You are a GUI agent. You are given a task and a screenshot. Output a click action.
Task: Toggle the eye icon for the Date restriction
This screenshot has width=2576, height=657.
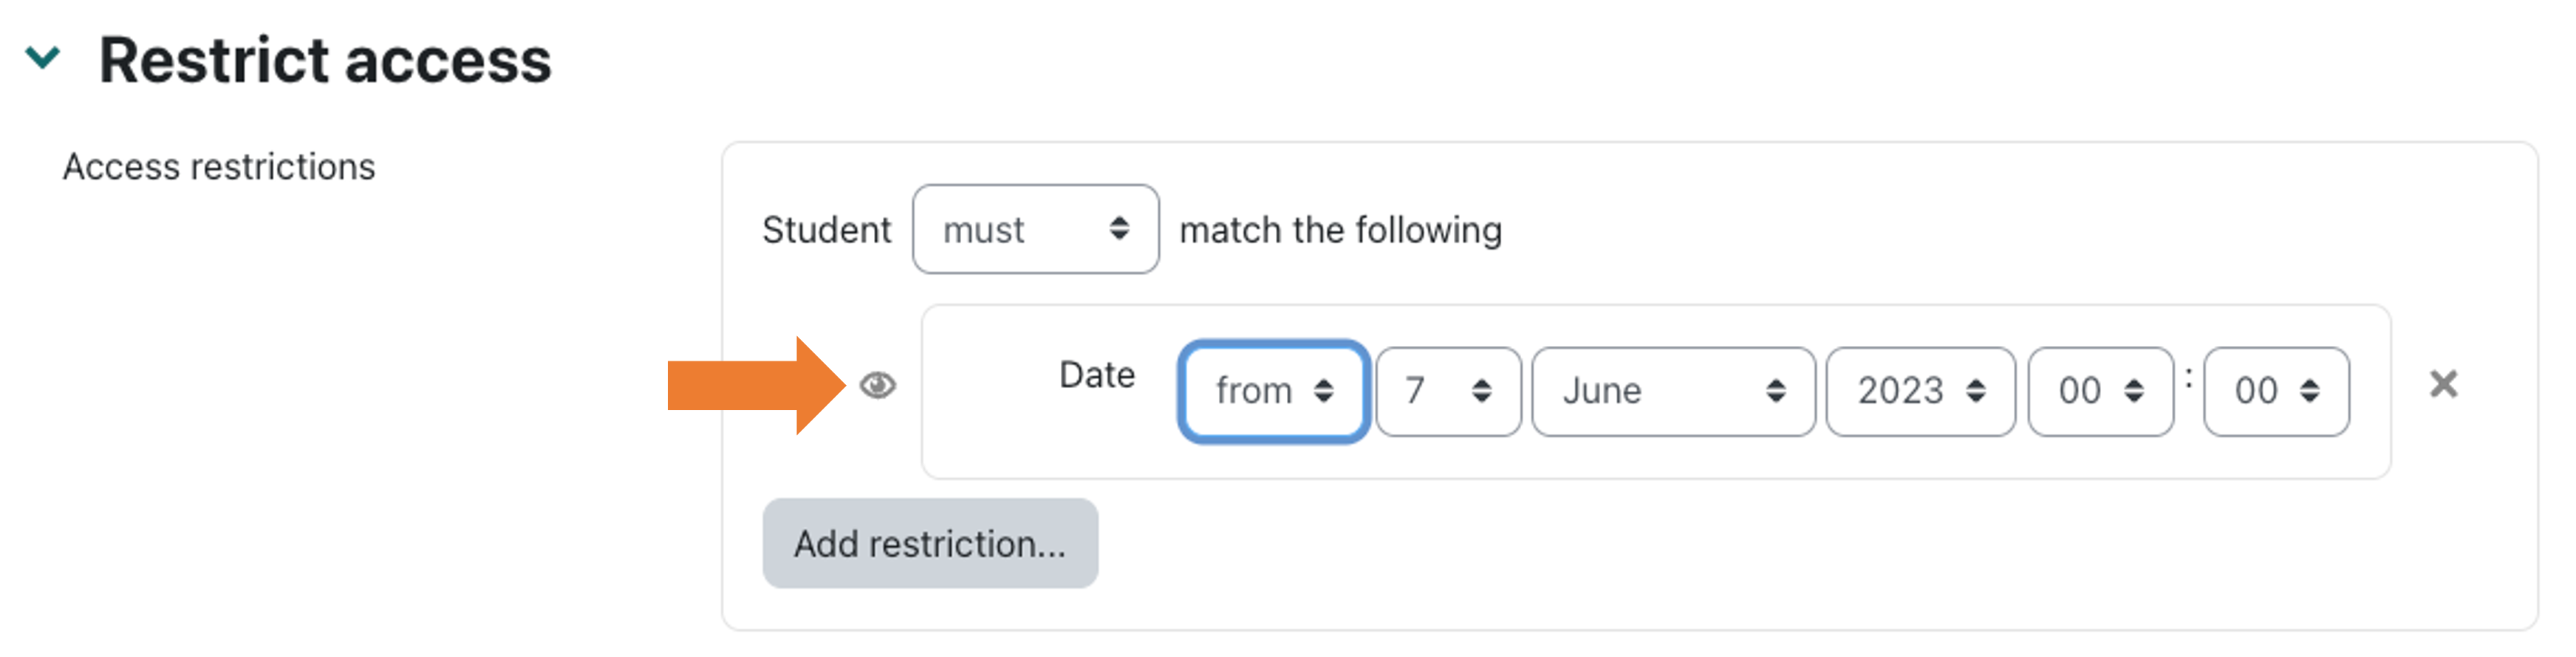pos(877,385)
